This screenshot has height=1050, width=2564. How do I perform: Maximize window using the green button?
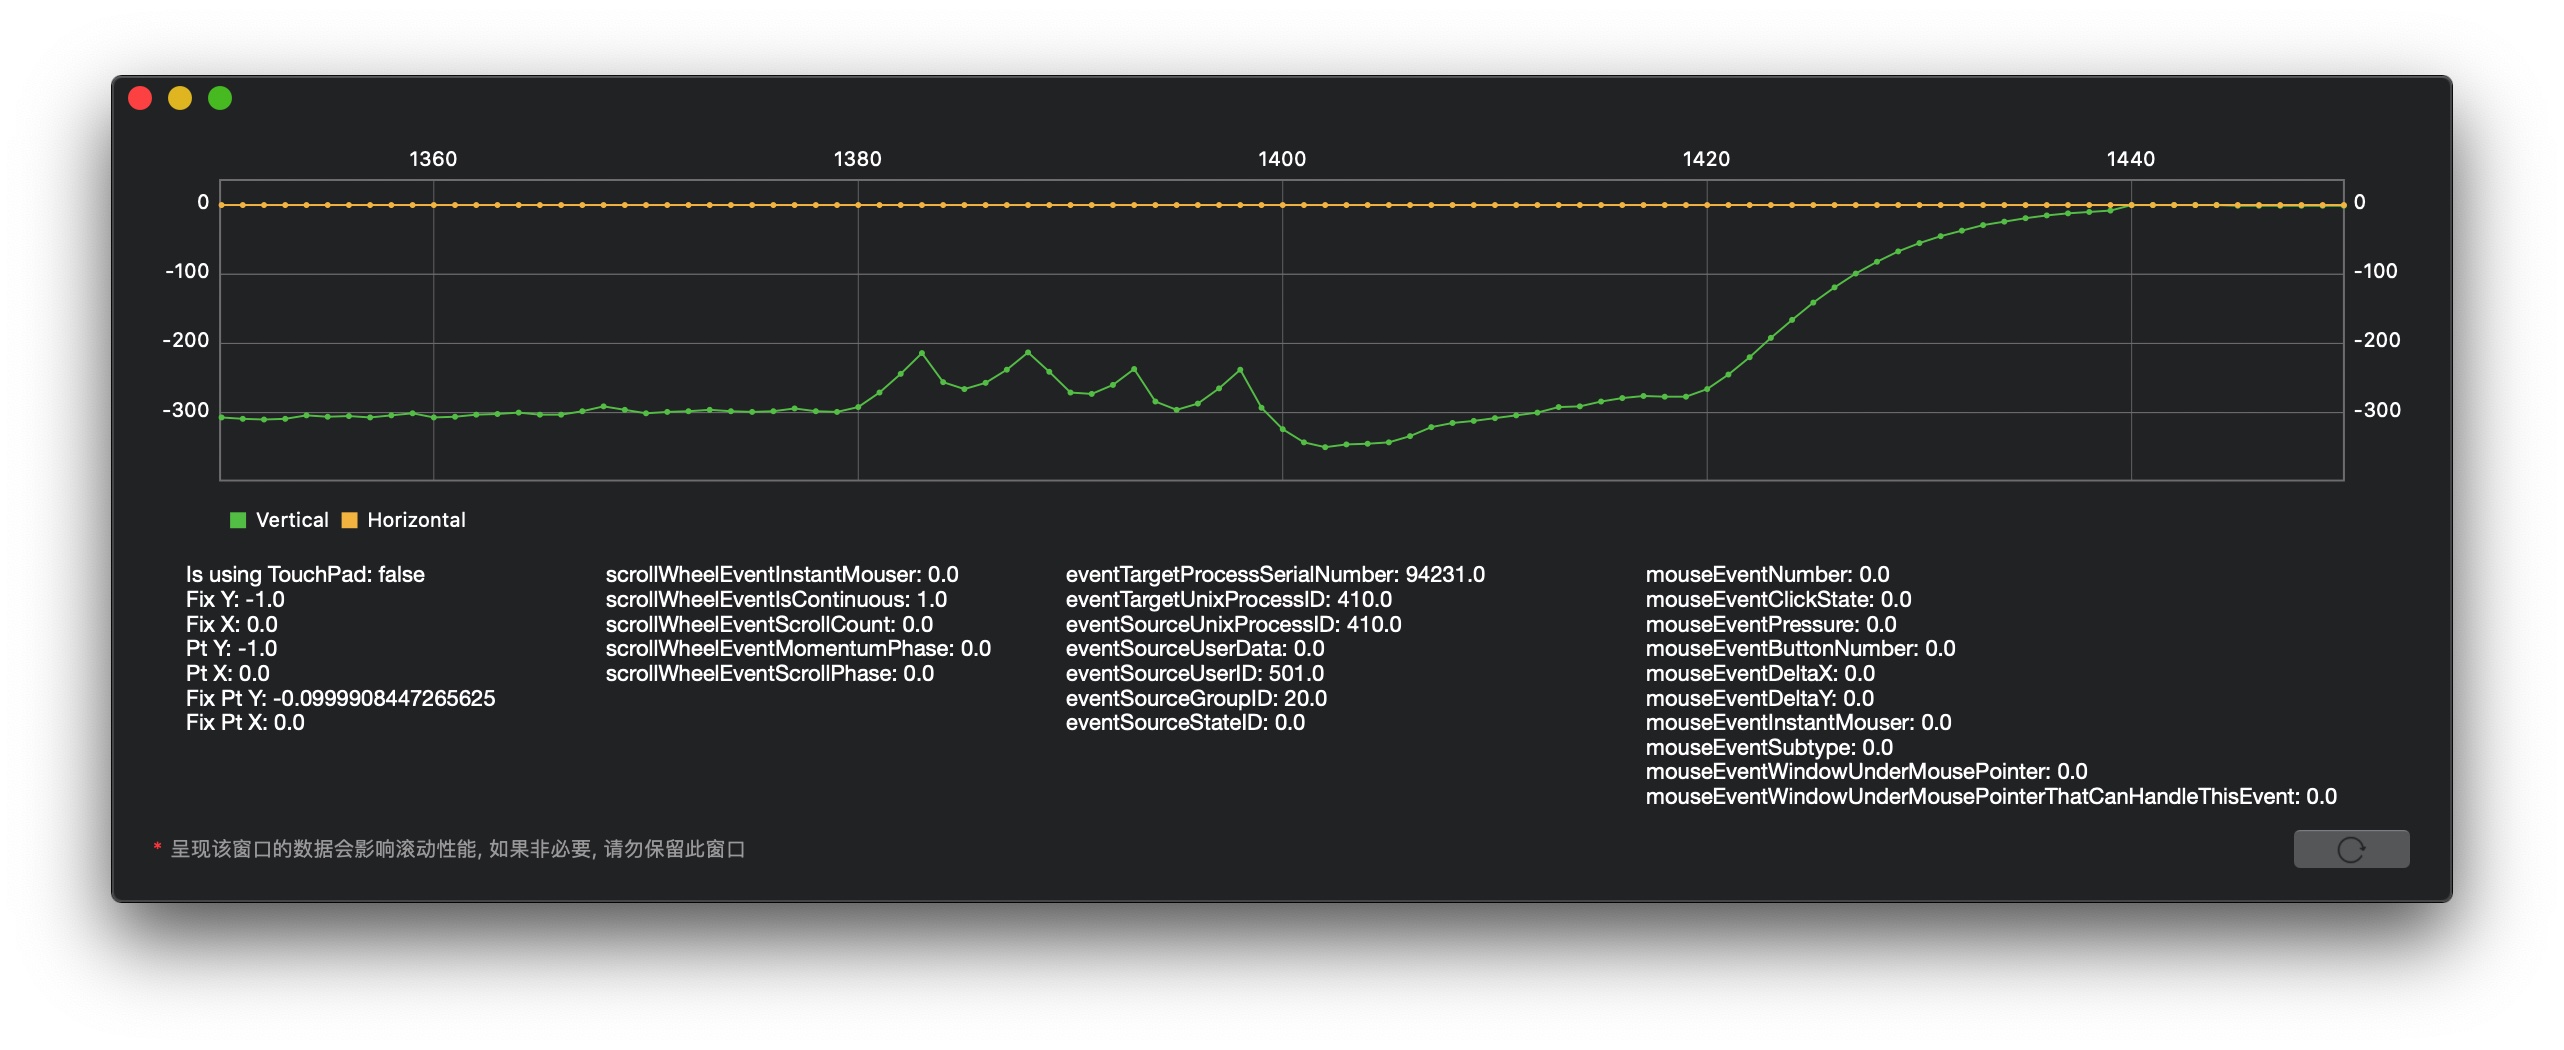[x=220, y=98]
